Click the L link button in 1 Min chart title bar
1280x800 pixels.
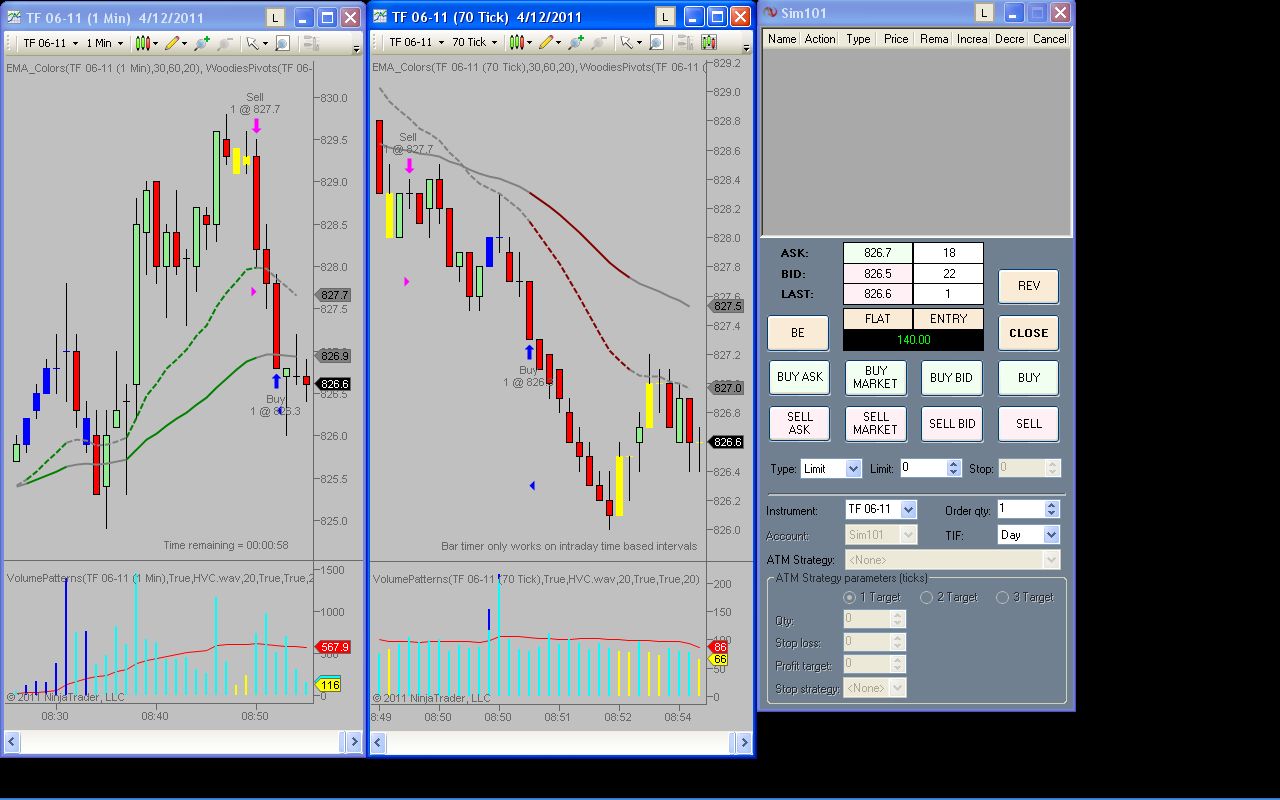click(x=276, y=17)
